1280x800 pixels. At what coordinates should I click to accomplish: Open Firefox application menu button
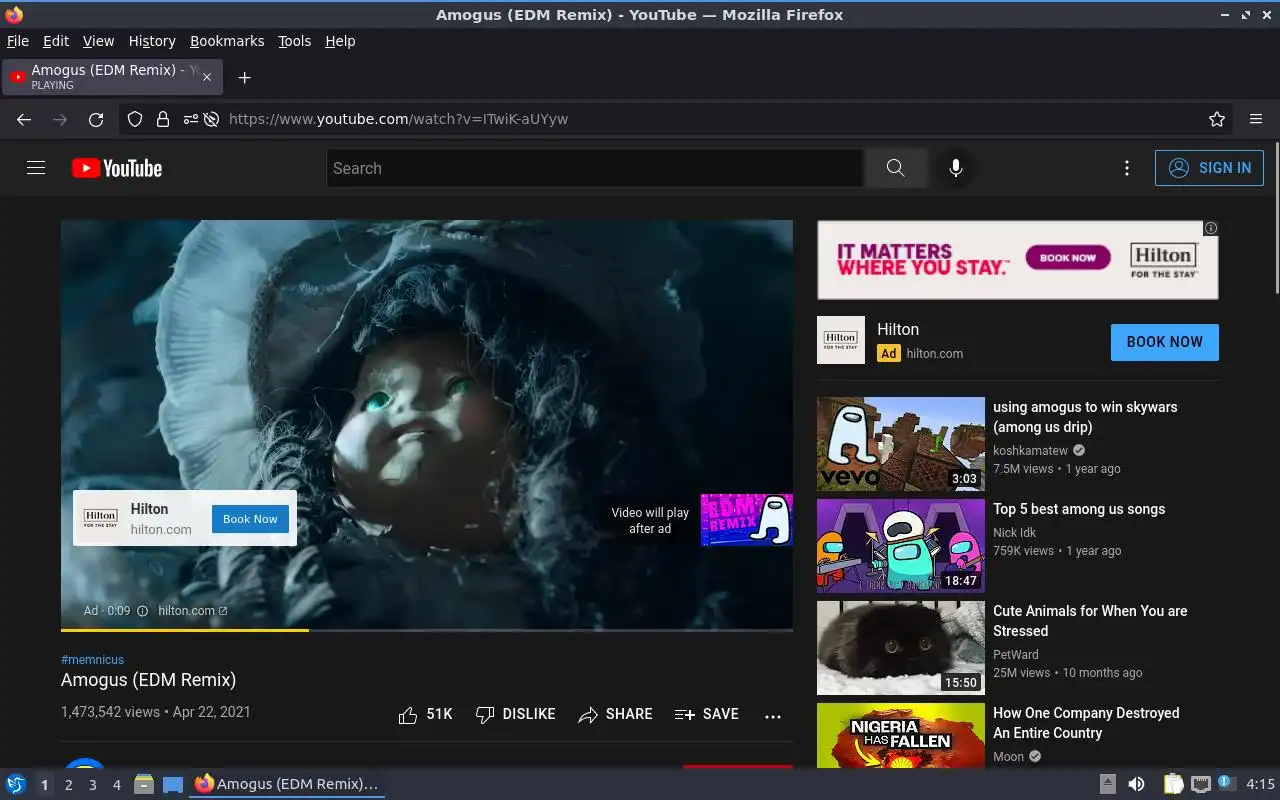(x=1256, y=119)
